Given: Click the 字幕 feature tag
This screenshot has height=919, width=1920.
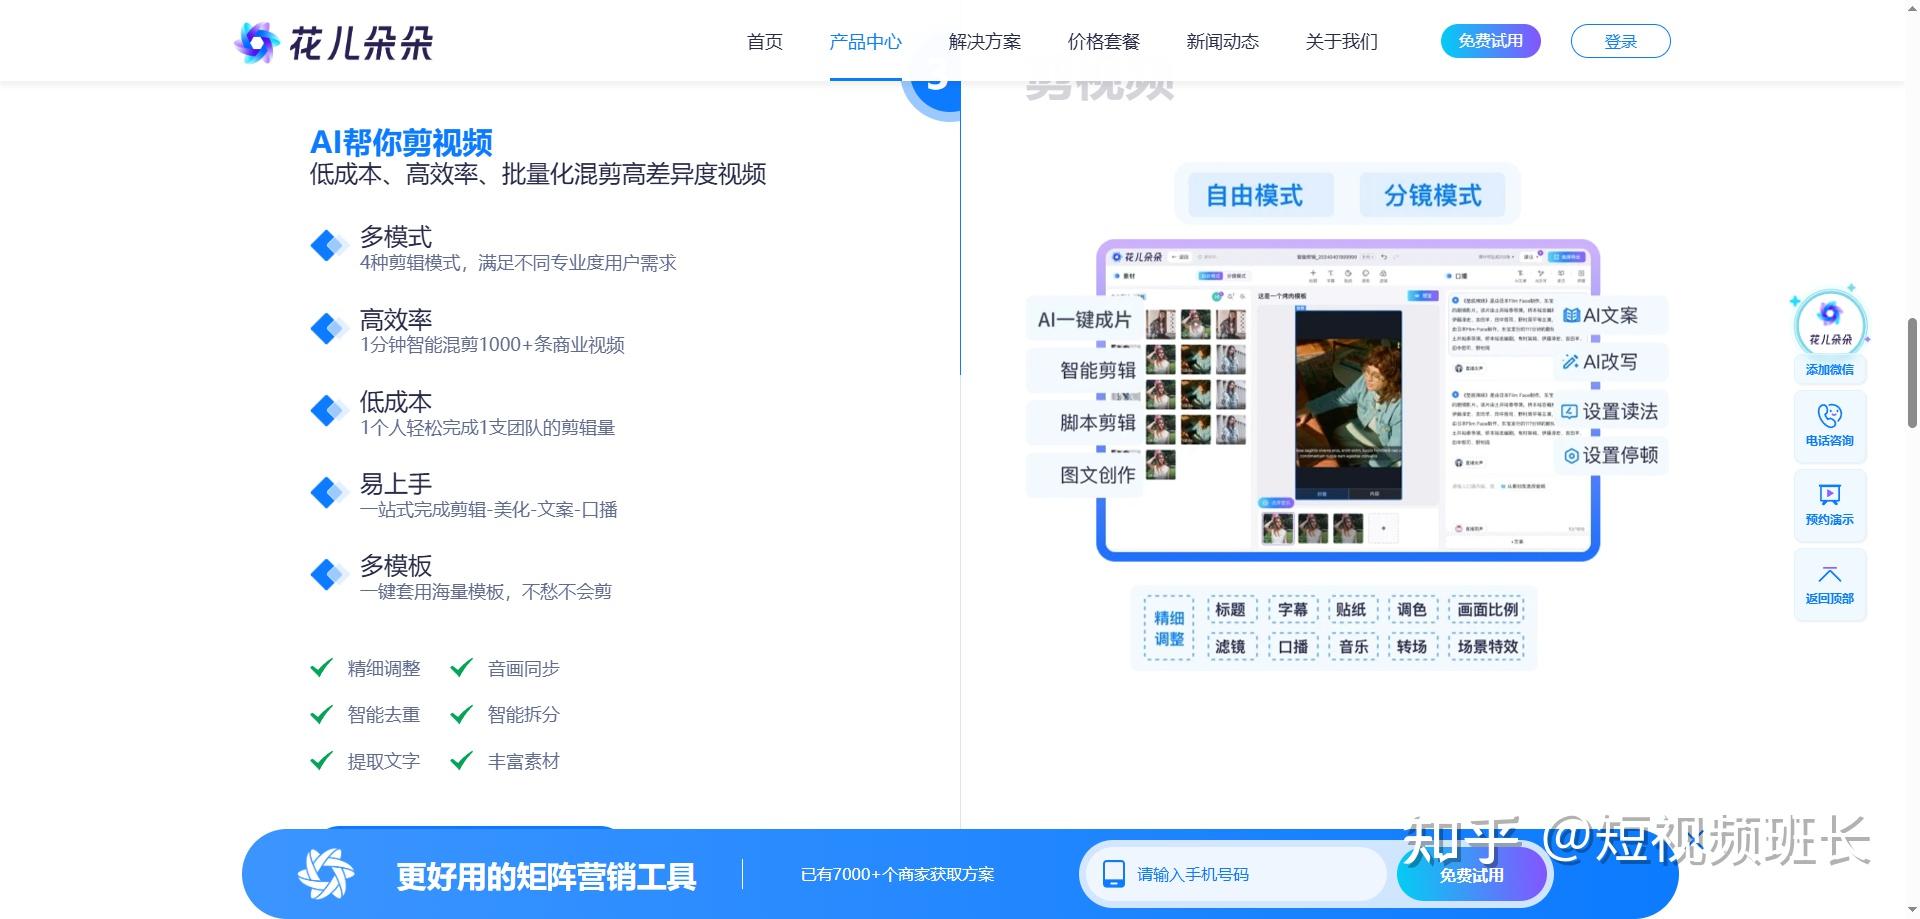Looking at the screenshot, I should (1292, 610).
